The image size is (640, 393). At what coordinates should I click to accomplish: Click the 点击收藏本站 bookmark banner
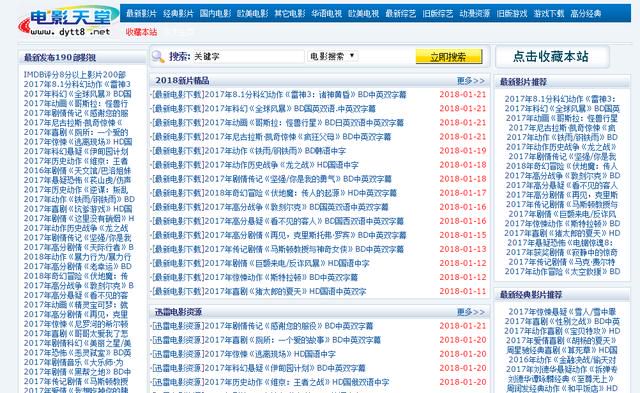[x=551, y=57]
